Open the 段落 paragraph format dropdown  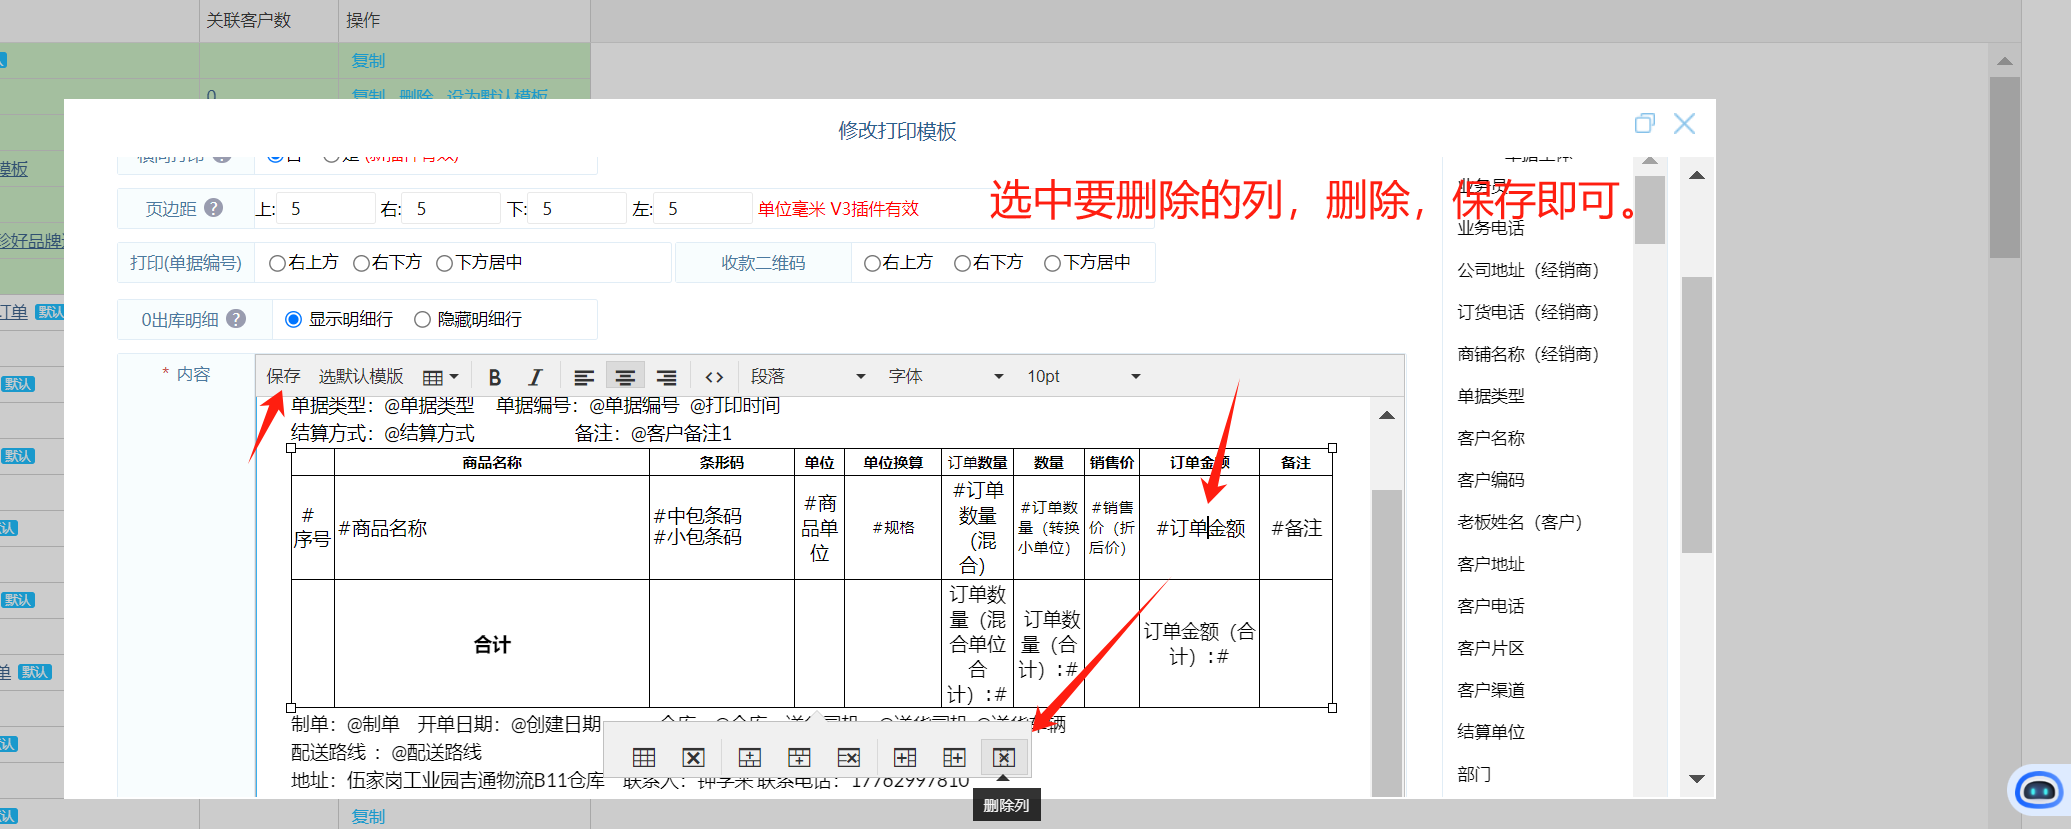pyautogui.click(x=807, y=377)
